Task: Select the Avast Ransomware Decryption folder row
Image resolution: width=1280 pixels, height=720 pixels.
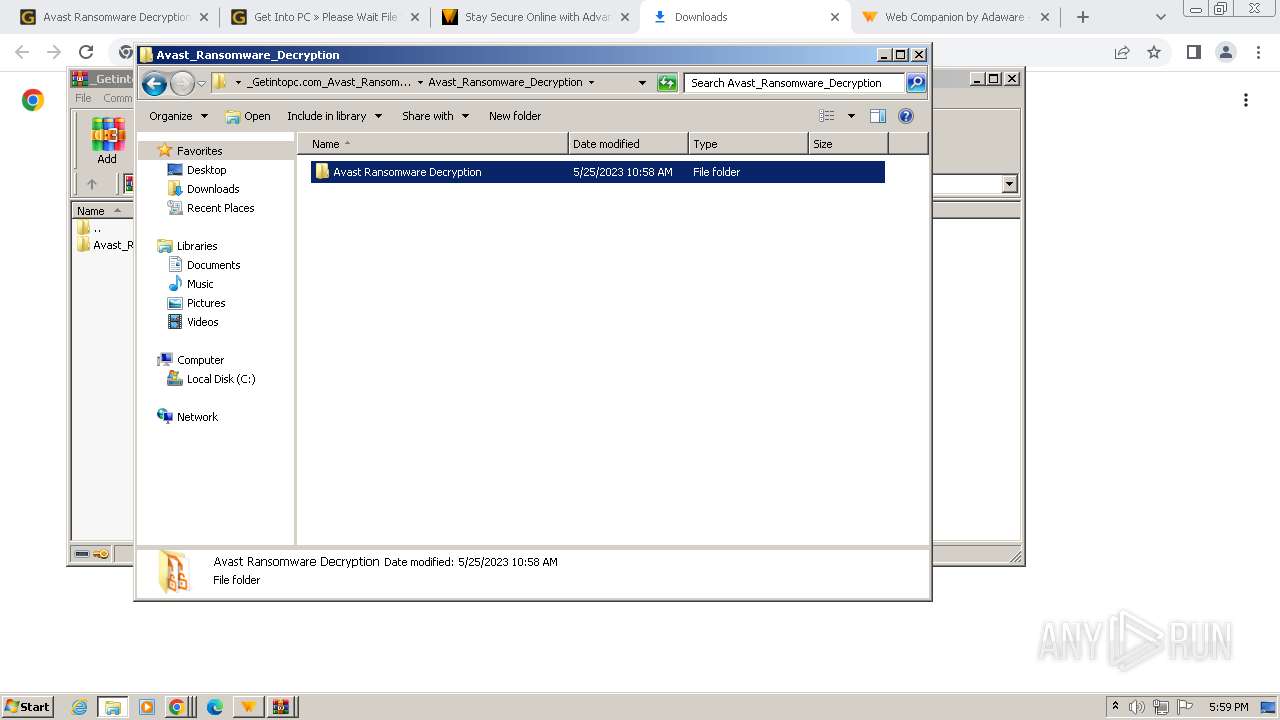Action: click(597, 172)
